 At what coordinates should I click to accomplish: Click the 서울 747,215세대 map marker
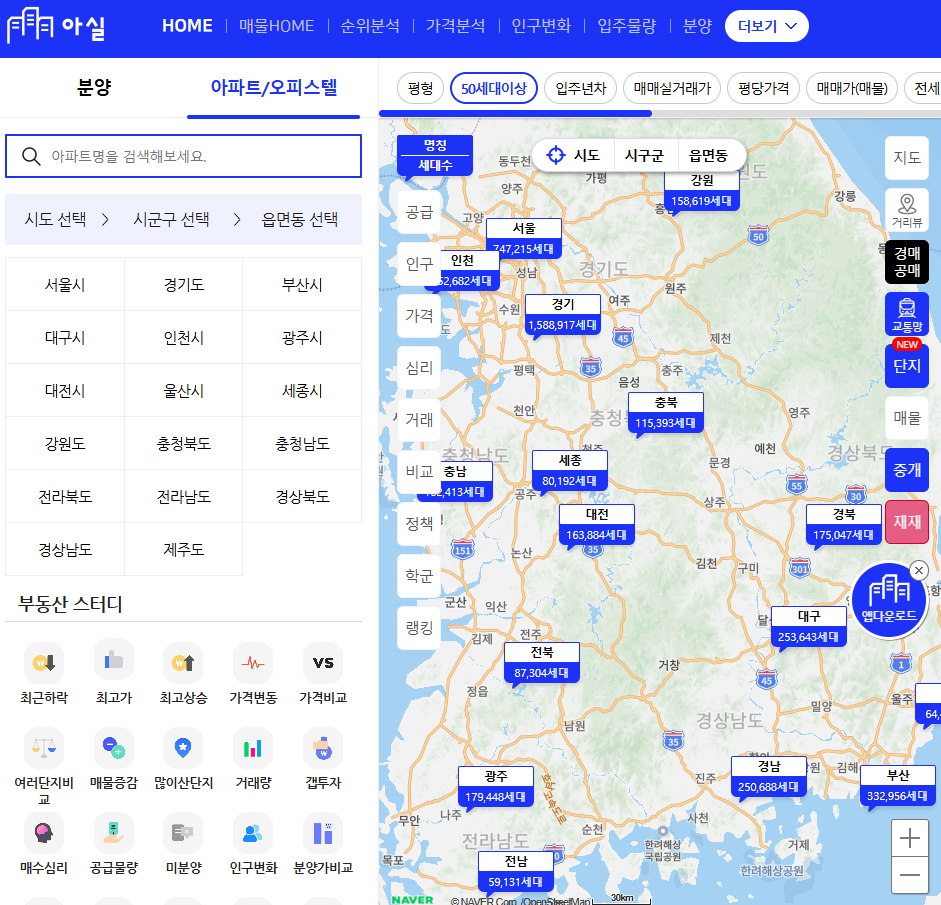pyautogui.click(x=524, y=239)
